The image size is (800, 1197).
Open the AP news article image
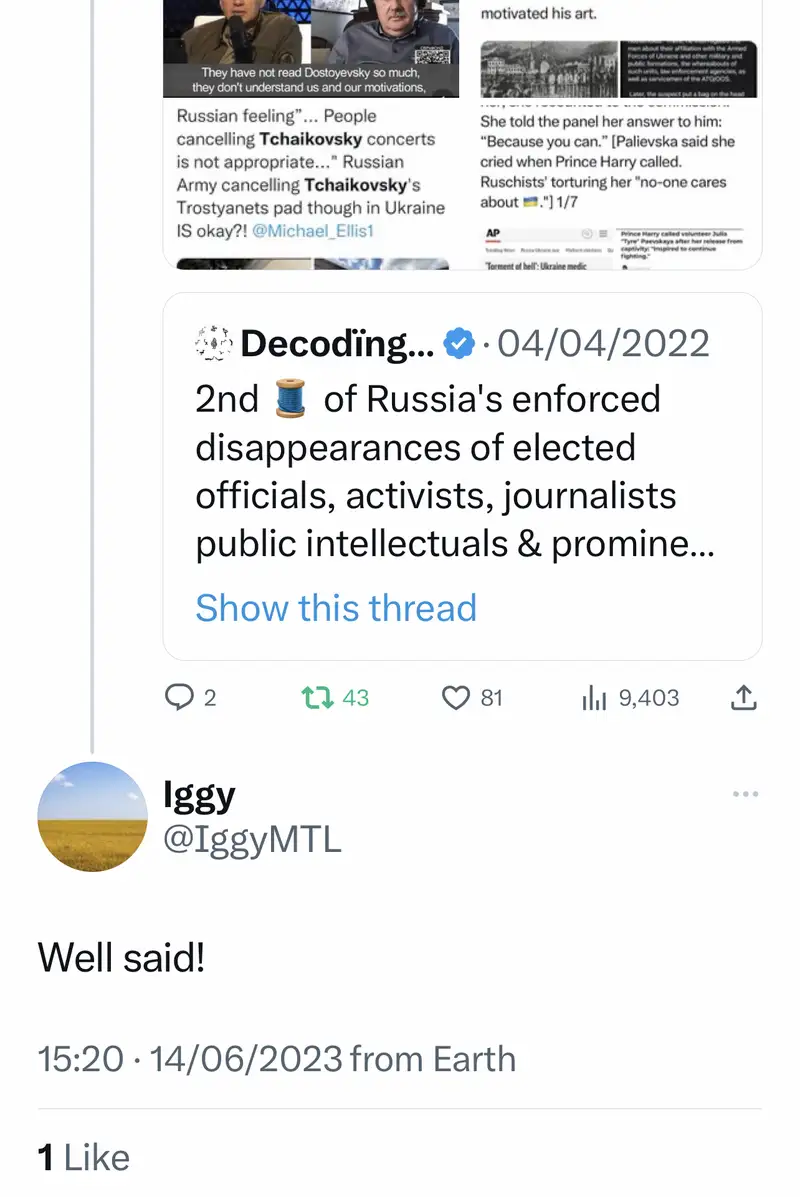615,245
